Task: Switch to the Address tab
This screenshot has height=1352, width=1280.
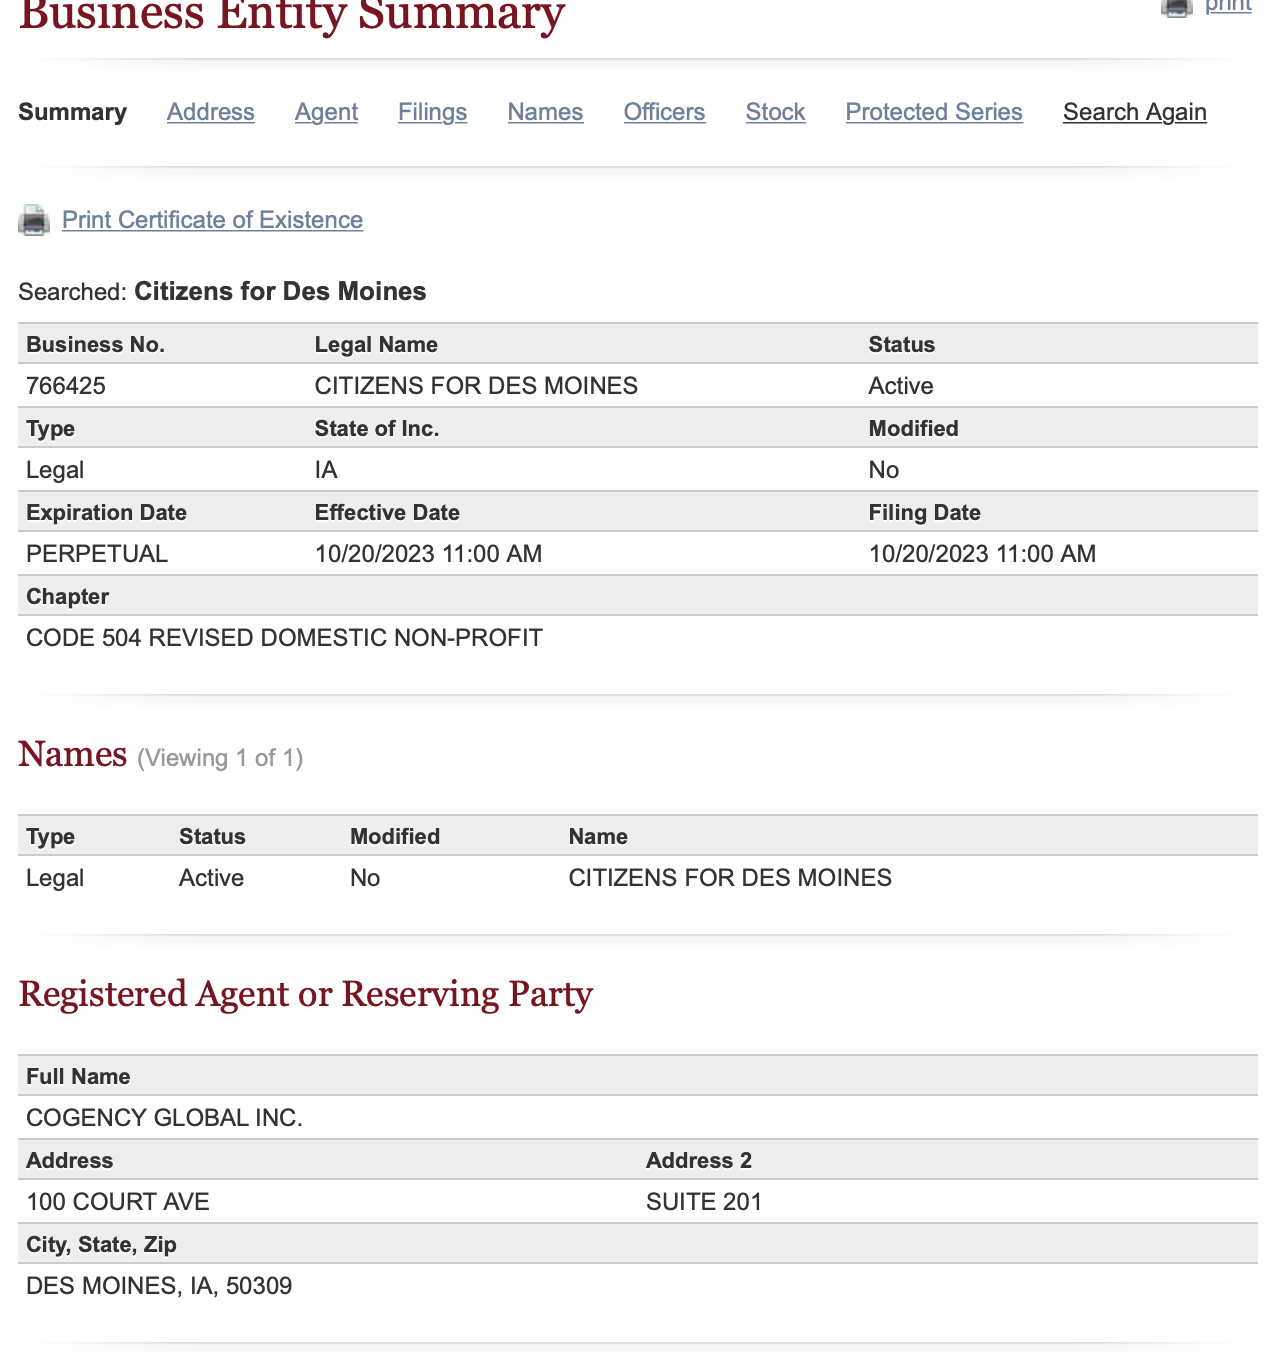Action: (x=211, y=112)
